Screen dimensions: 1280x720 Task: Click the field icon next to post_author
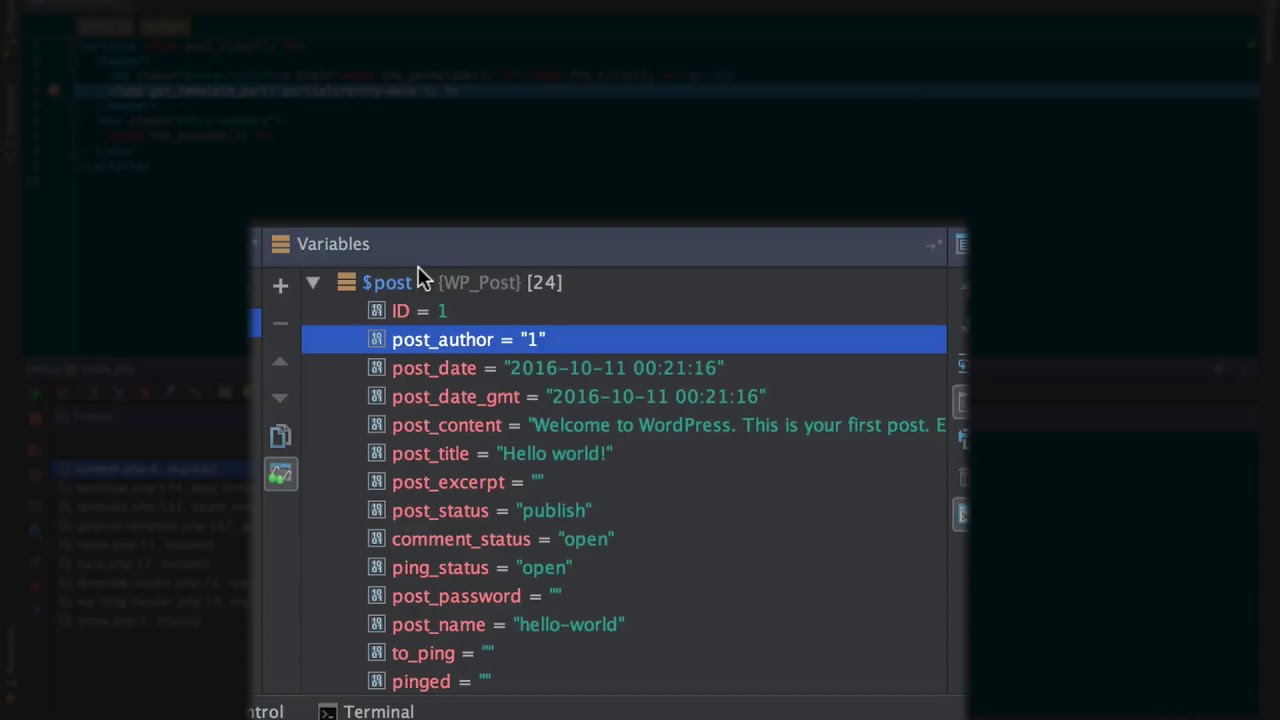pyautogui.click(x=376, y=340)
